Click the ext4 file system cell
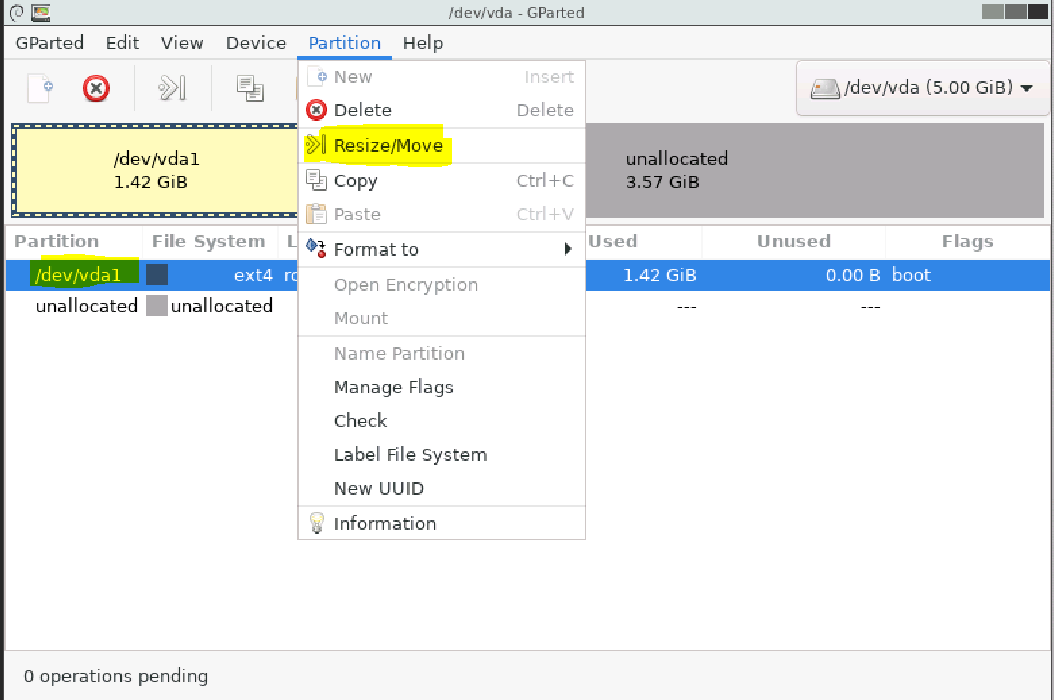 tap(253, 275)
